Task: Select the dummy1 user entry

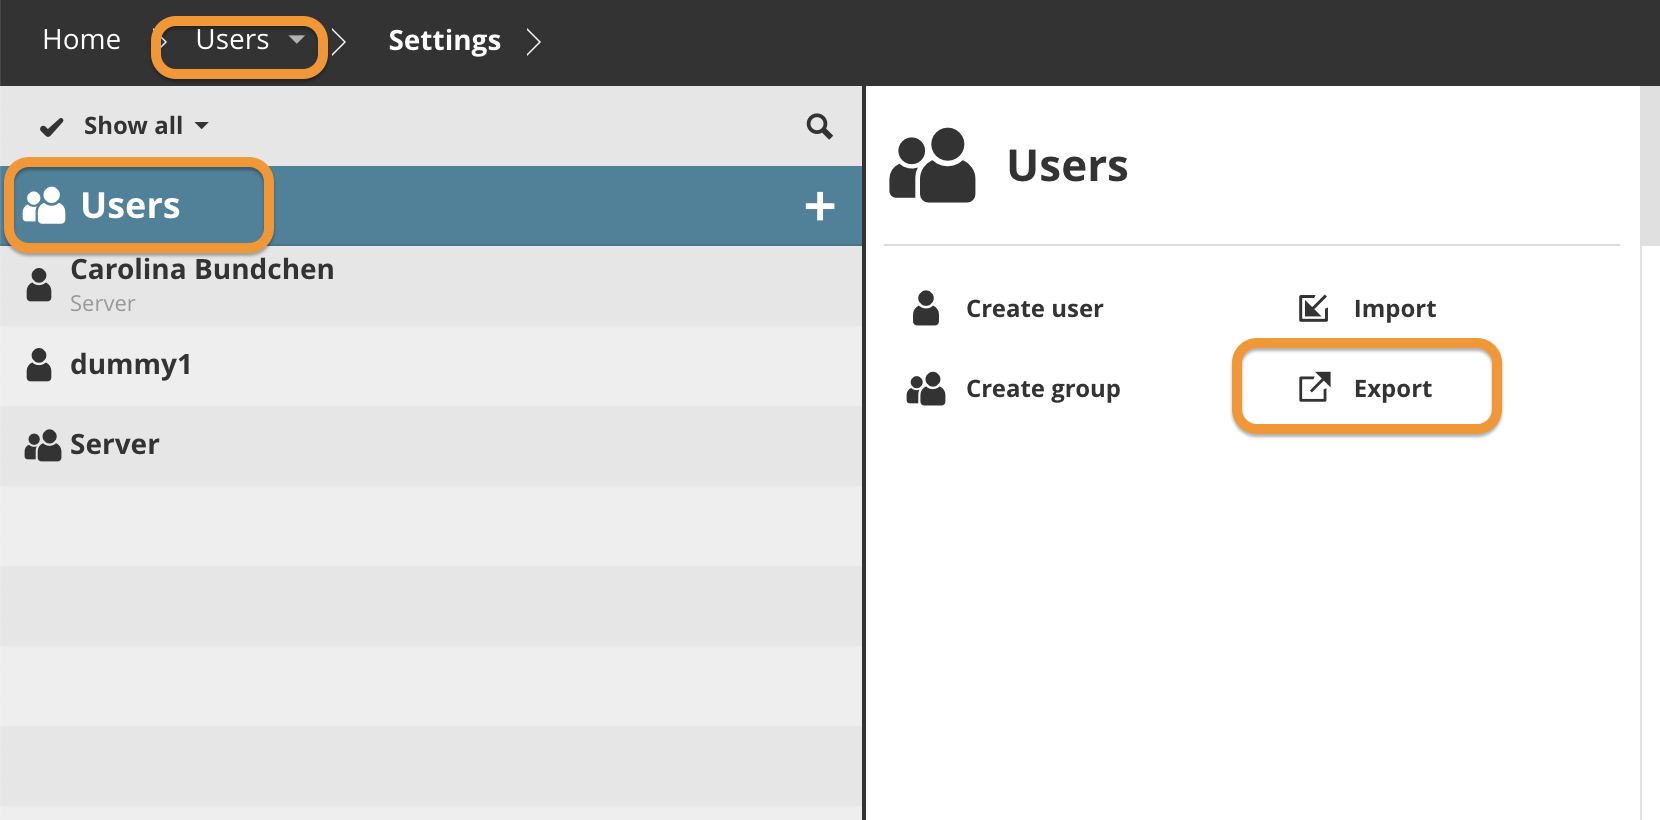Action: coord(130,365)
